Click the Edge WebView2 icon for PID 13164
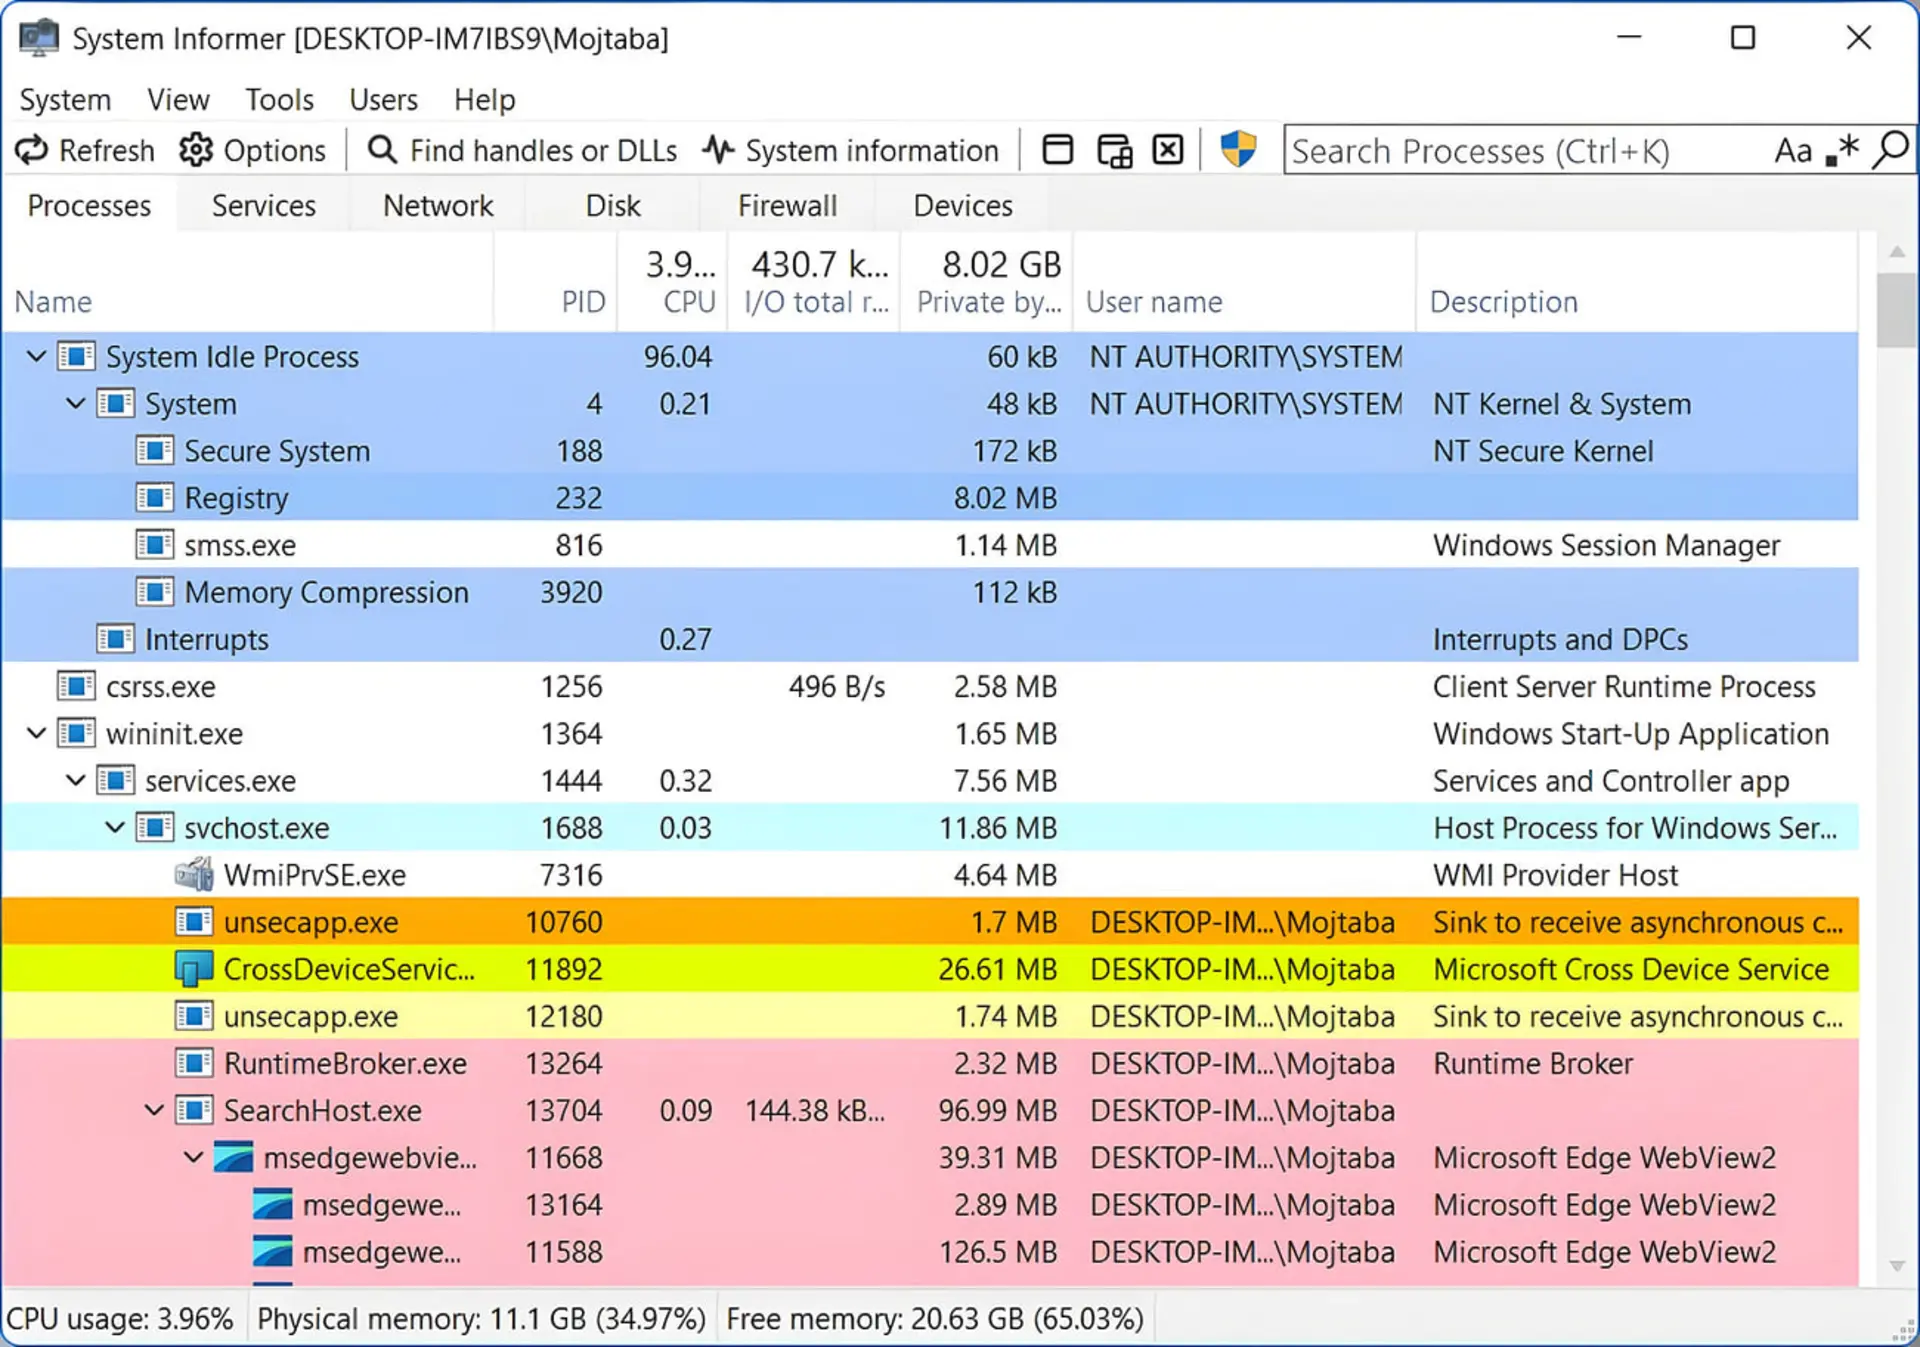Viewport: 1920px width, 1347px height. coord(272,1204)
